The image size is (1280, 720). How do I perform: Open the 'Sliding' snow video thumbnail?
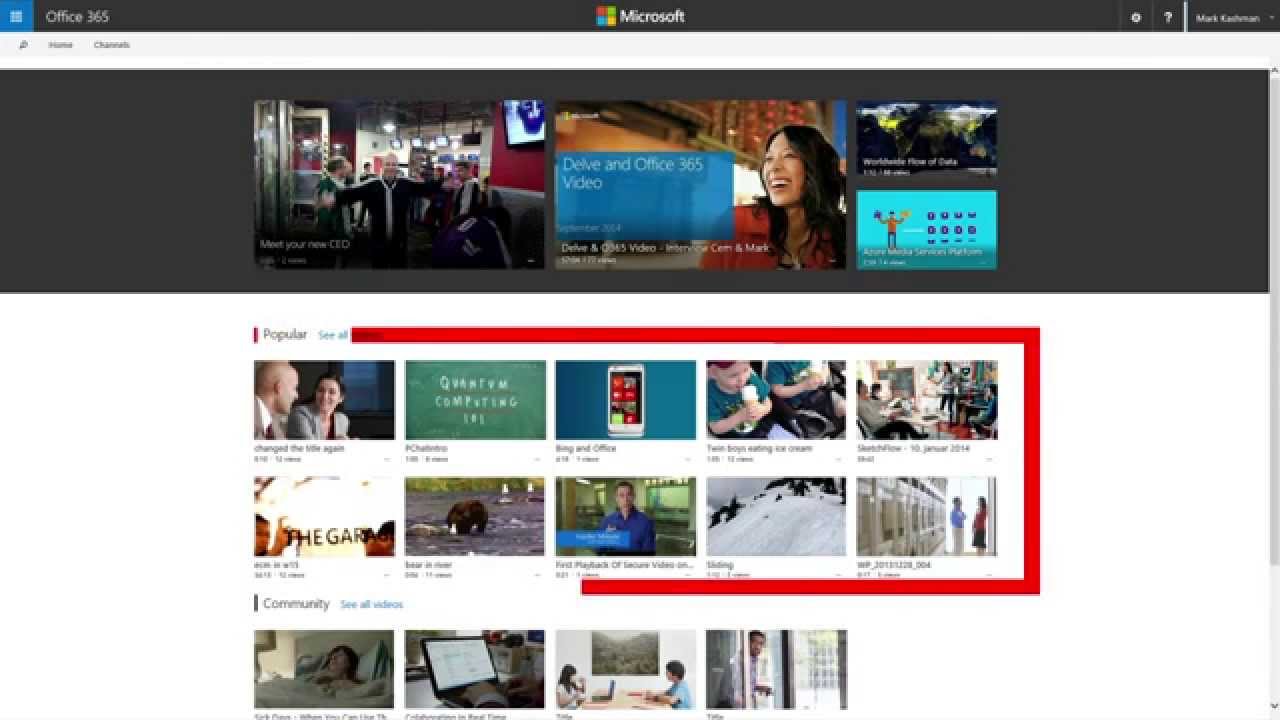pyautogui.click(x=776, y=516)
